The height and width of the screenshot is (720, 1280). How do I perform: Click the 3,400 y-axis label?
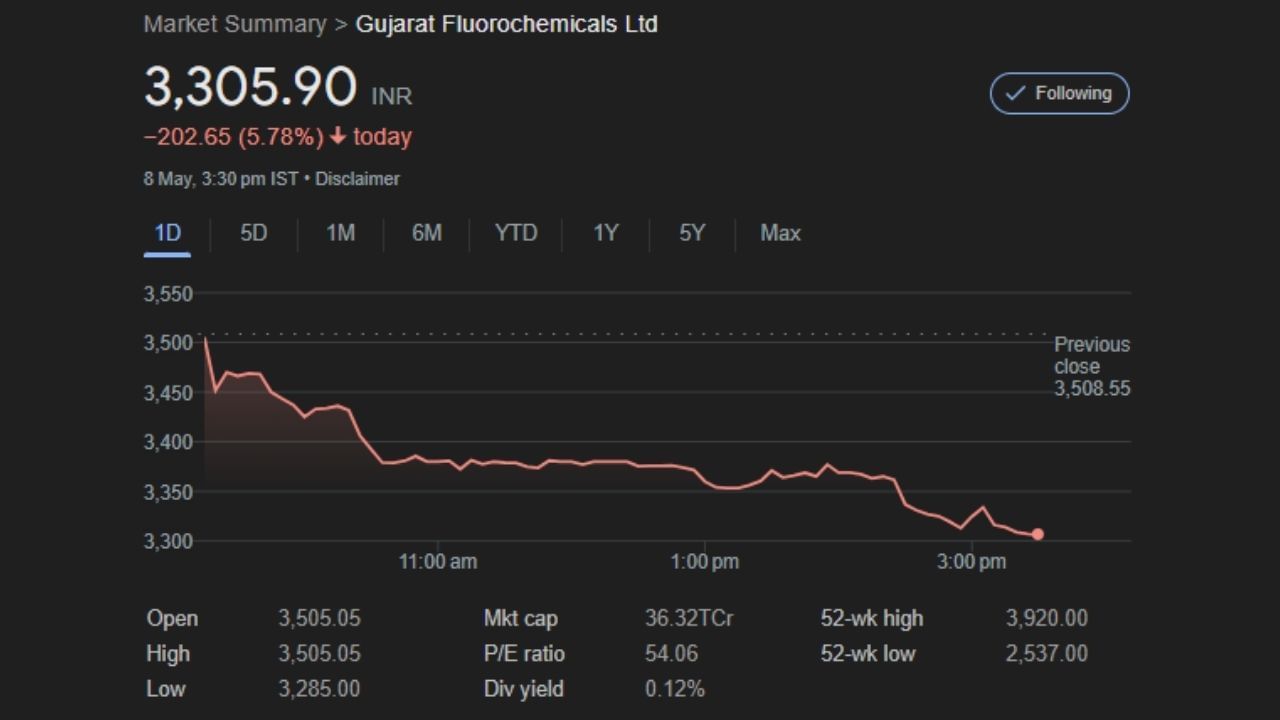tap(168, 442)
